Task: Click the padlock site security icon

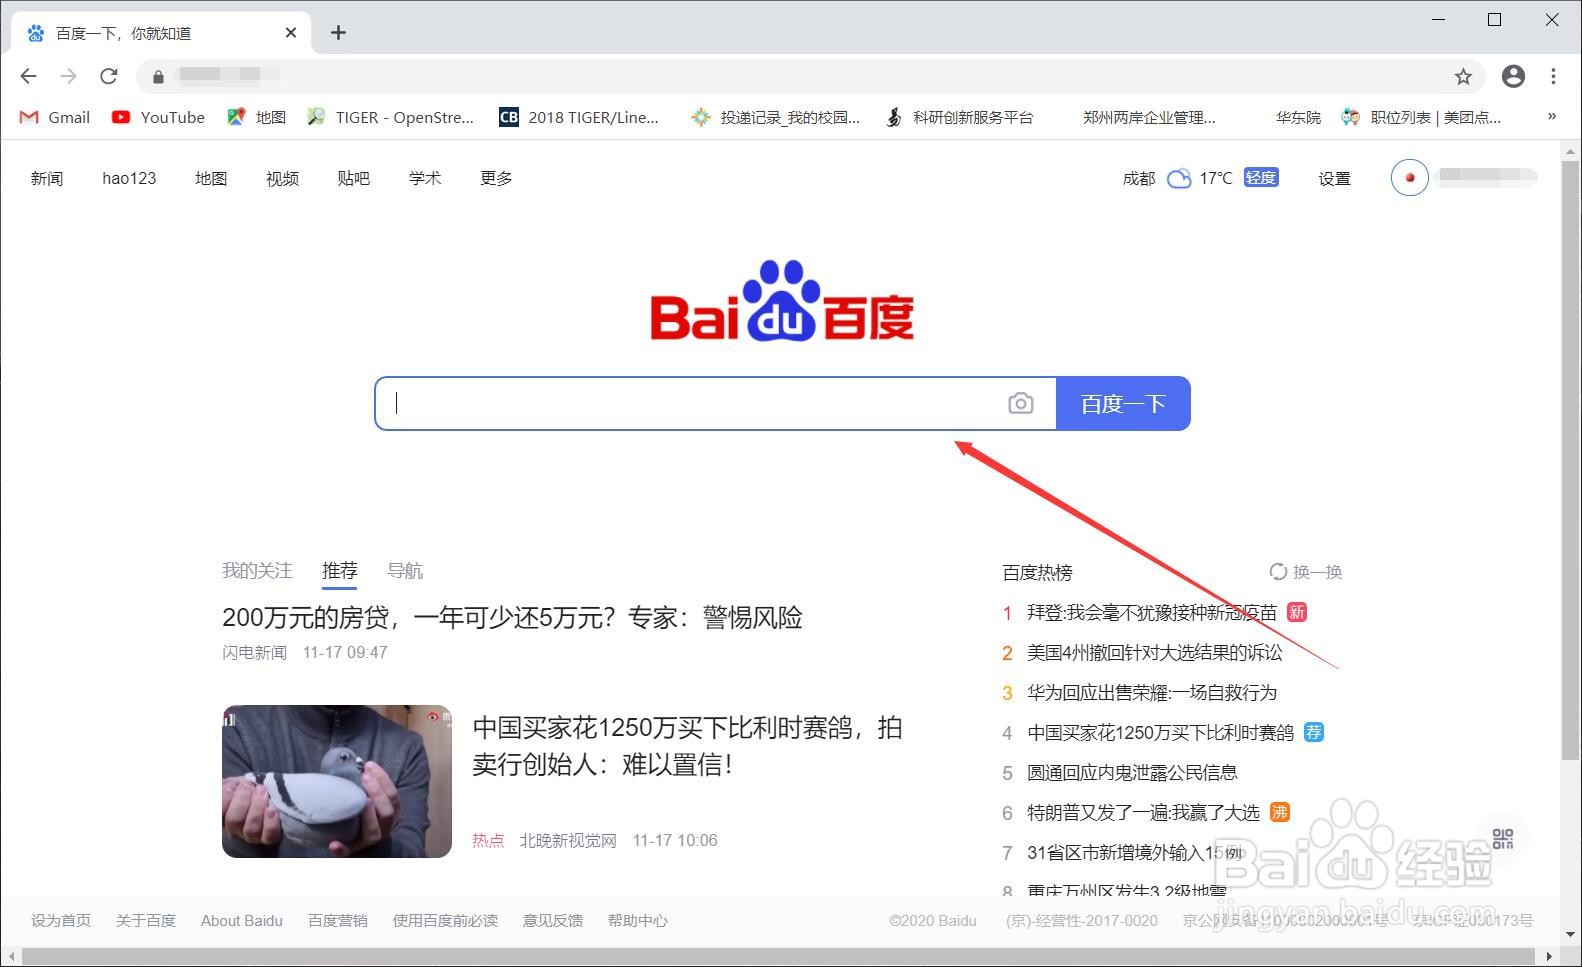Action: (158, 76)
